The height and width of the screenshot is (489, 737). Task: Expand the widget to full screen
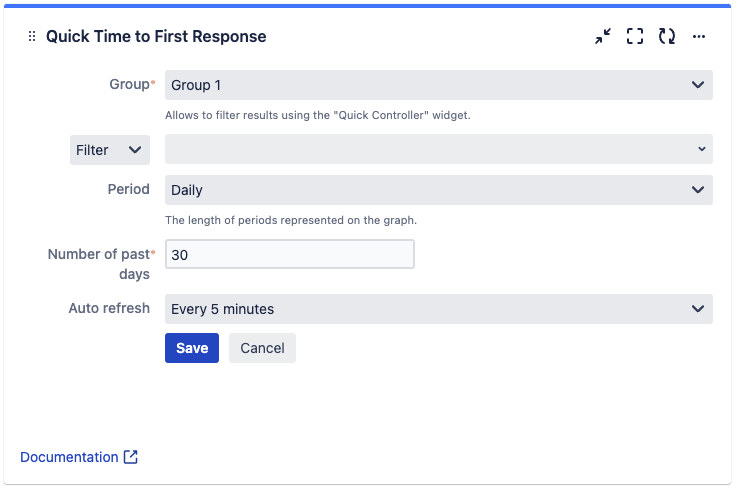[x=635, y=37]
